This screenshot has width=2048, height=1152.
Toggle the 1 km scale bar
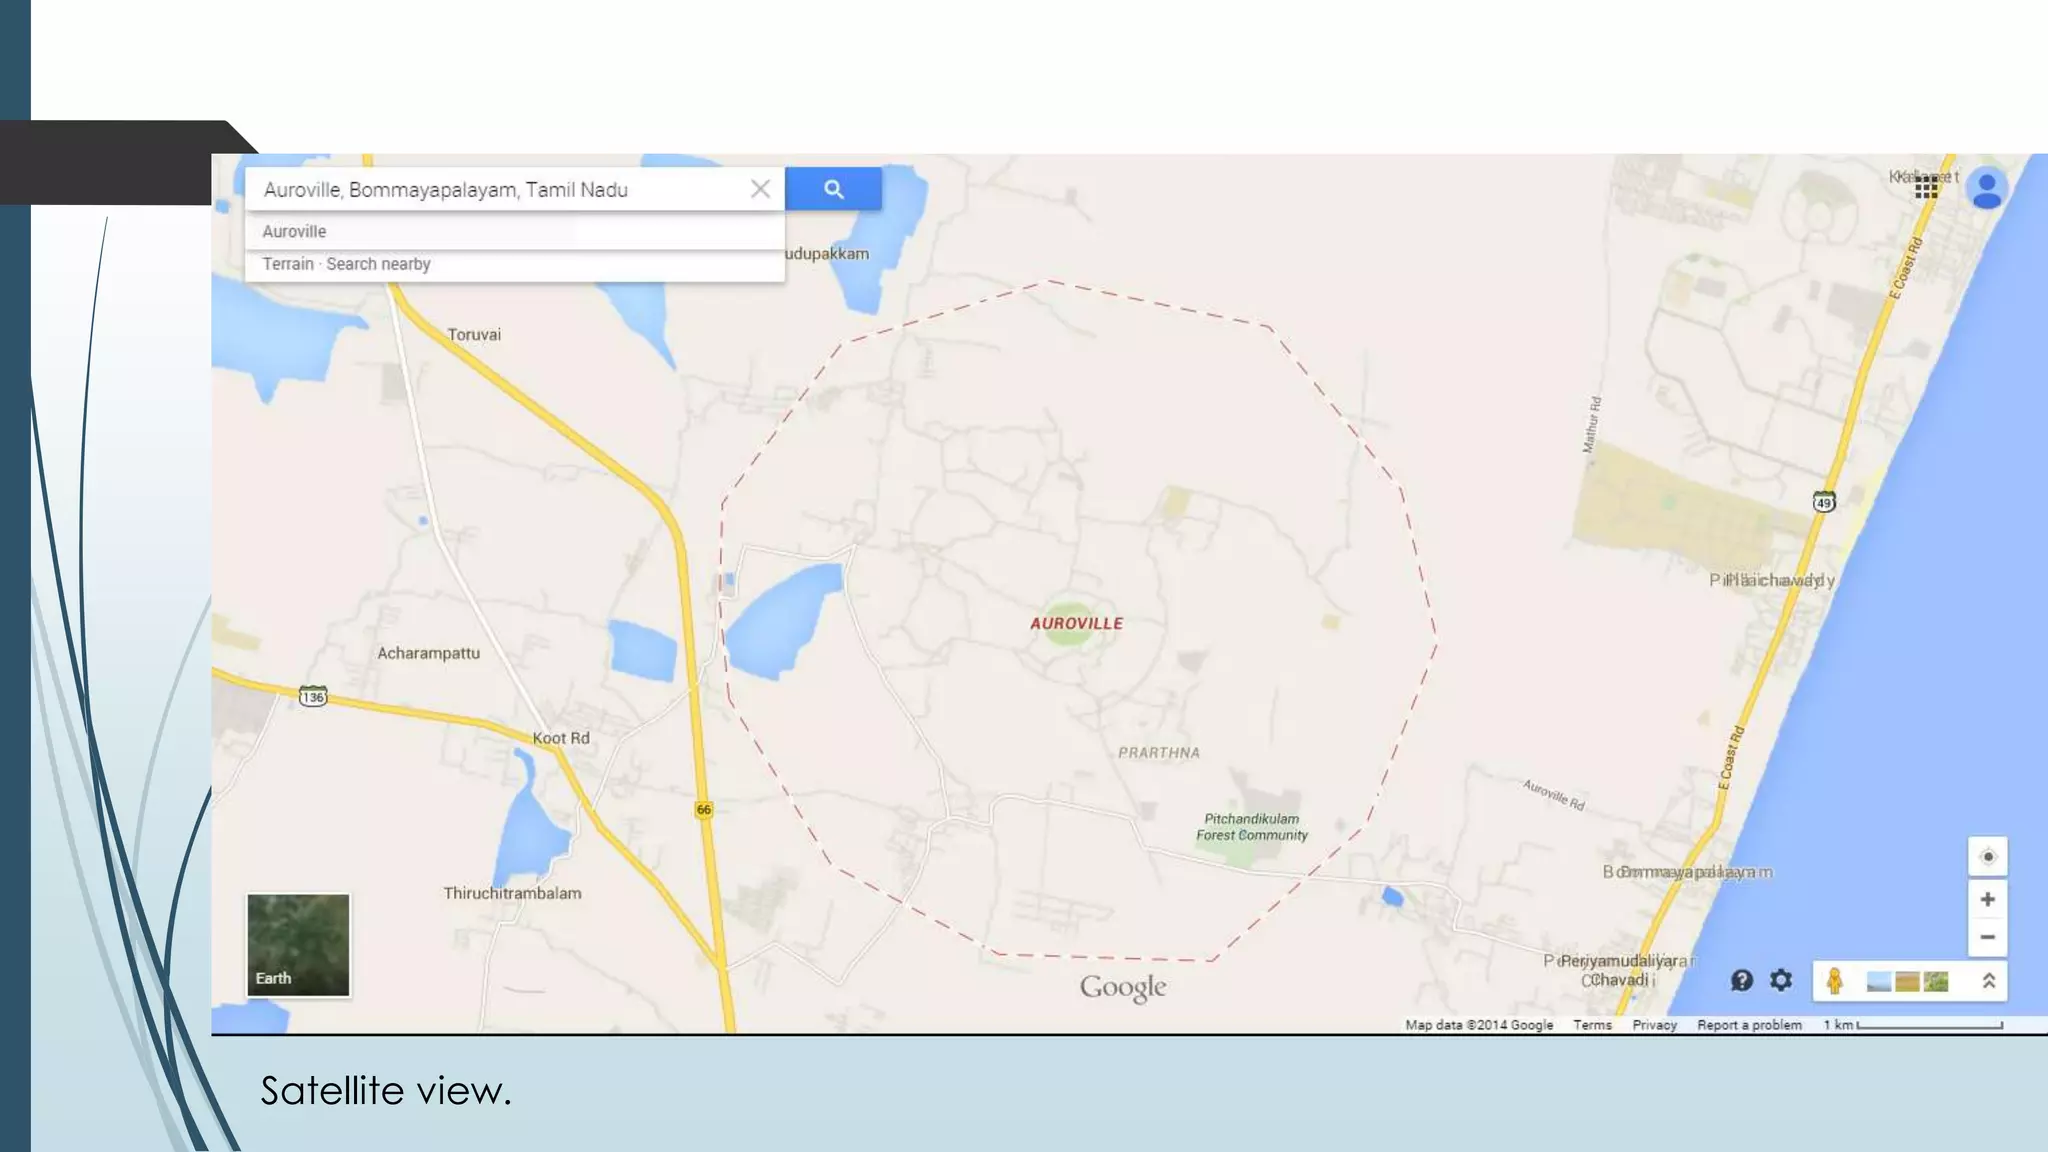tap(1913, 1025)
